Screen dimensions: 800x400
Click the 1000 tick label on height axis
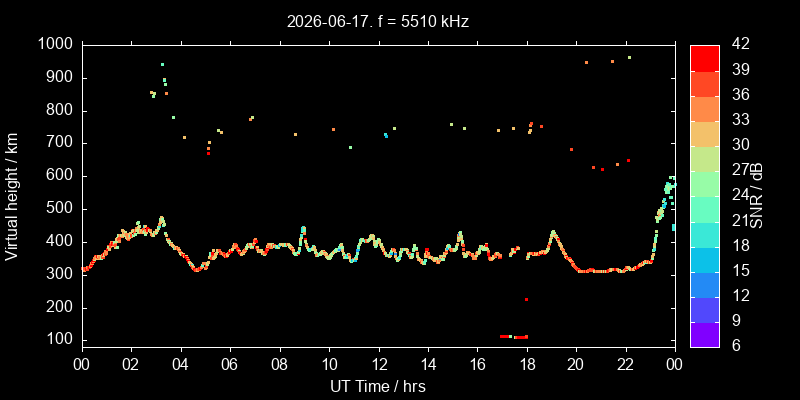tap(55, 45)
